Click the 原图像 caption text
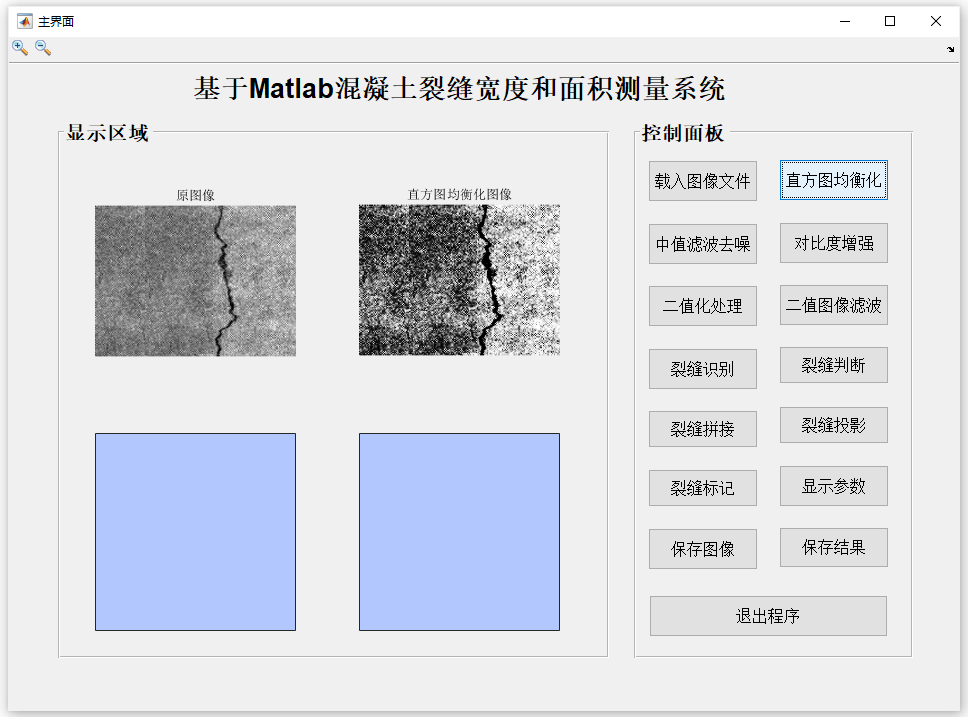 point(195,195)
